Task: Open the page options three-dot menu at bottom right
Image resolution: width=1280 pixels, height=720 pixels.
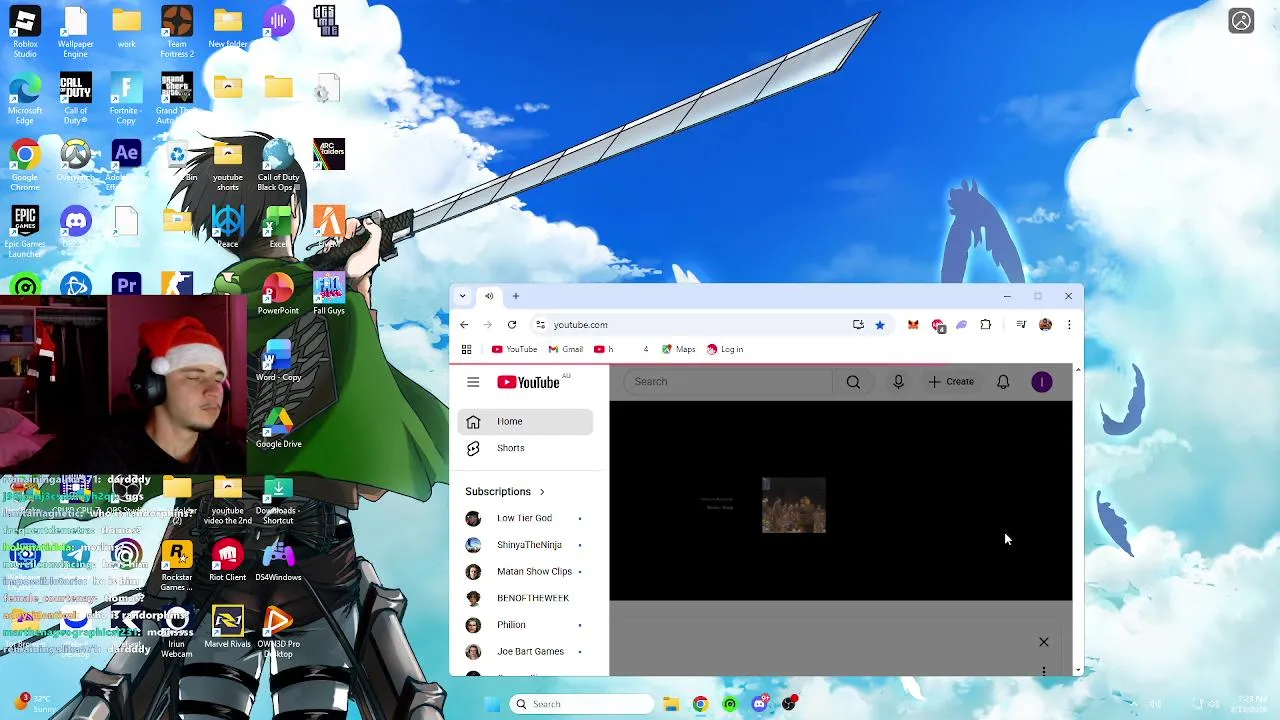Action: tap(1044, 671)
